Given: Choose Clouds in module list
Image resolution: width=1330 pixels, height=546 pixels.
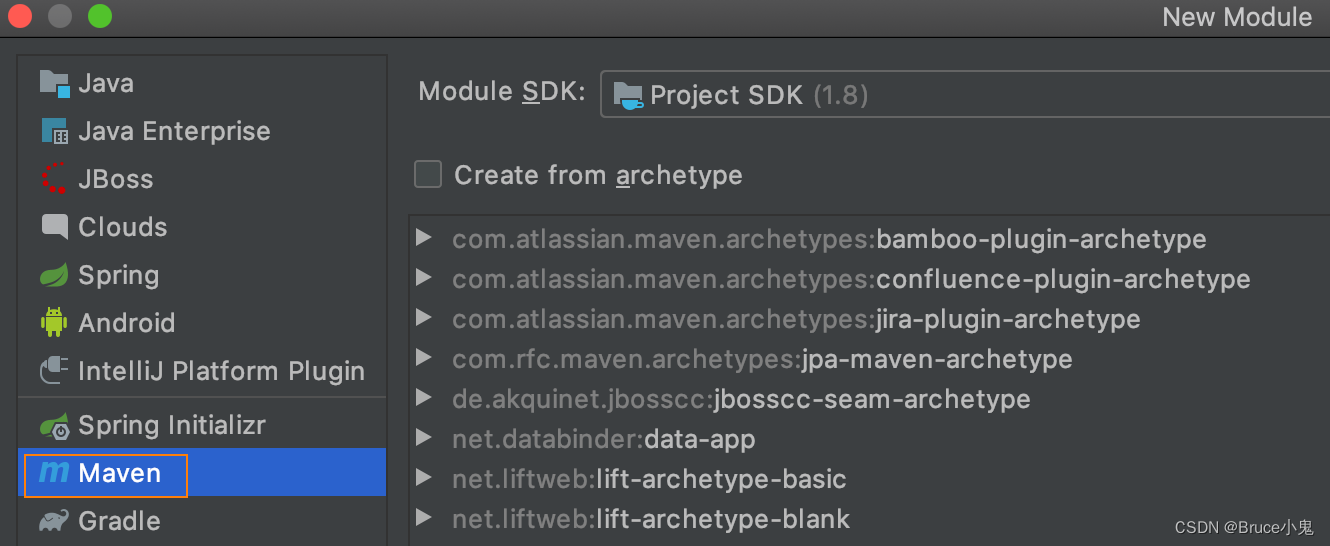Looking at the screenshot, I should coord(202,227).
